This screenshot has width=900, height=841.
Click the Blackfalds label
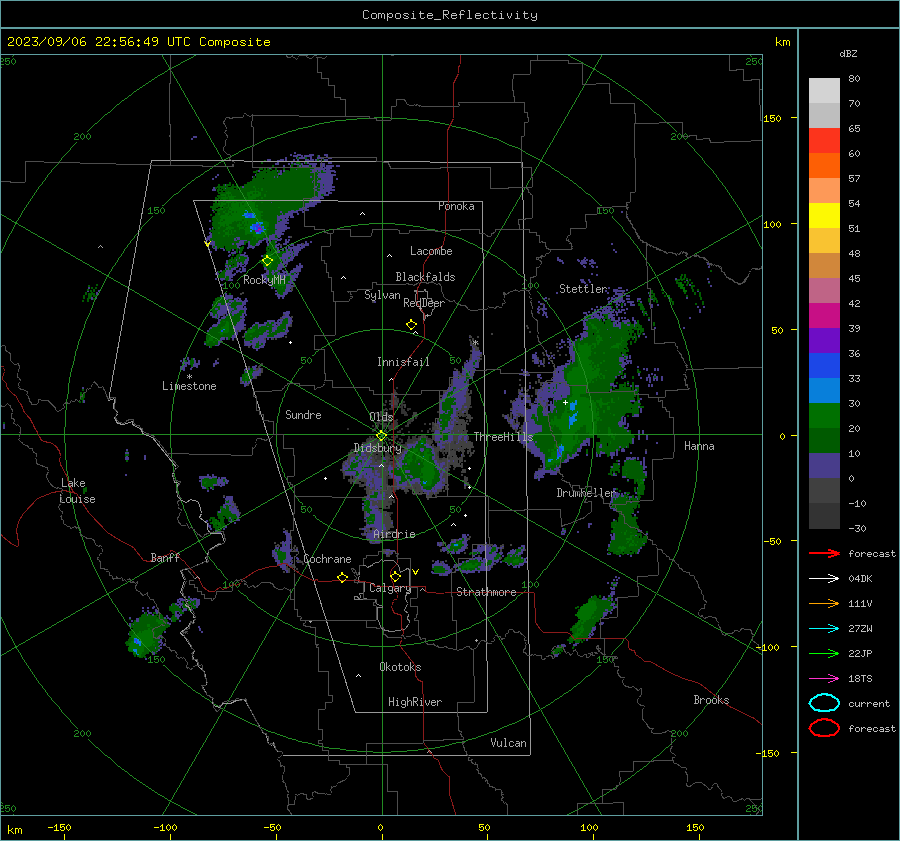(425, 277)
